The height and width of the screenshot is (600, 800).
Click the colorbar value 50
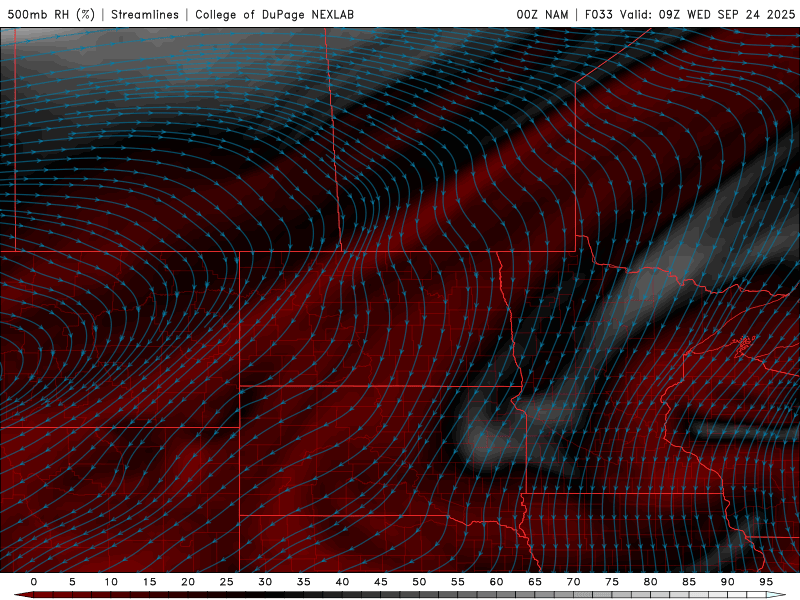pyautogui.click(x=419, y=582)
